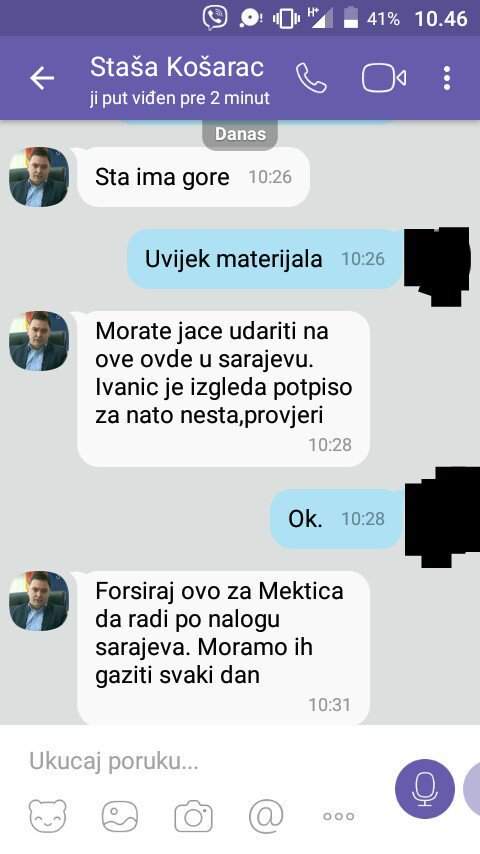Tap the avatar next to 'Morate jace udariti' message
The width and height of the screenshot is (480, 854).
pyautogui.click(x=39, y=341)
